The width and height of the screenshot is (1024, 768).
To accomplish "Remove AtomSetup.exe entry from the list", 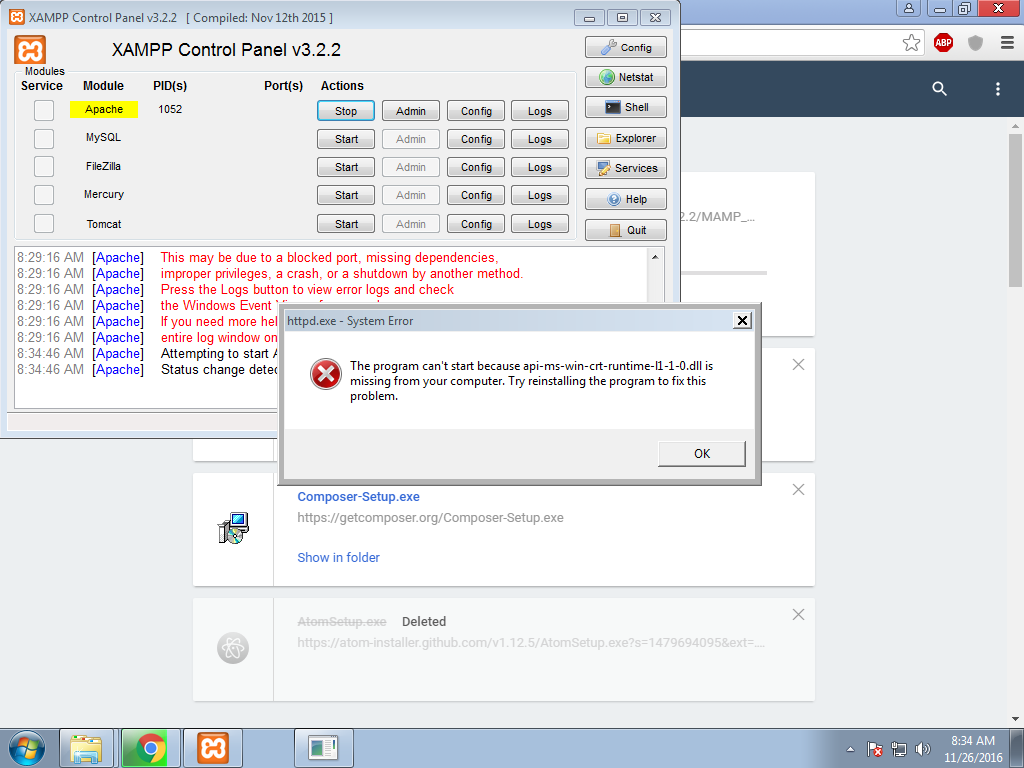I will 798,615.
